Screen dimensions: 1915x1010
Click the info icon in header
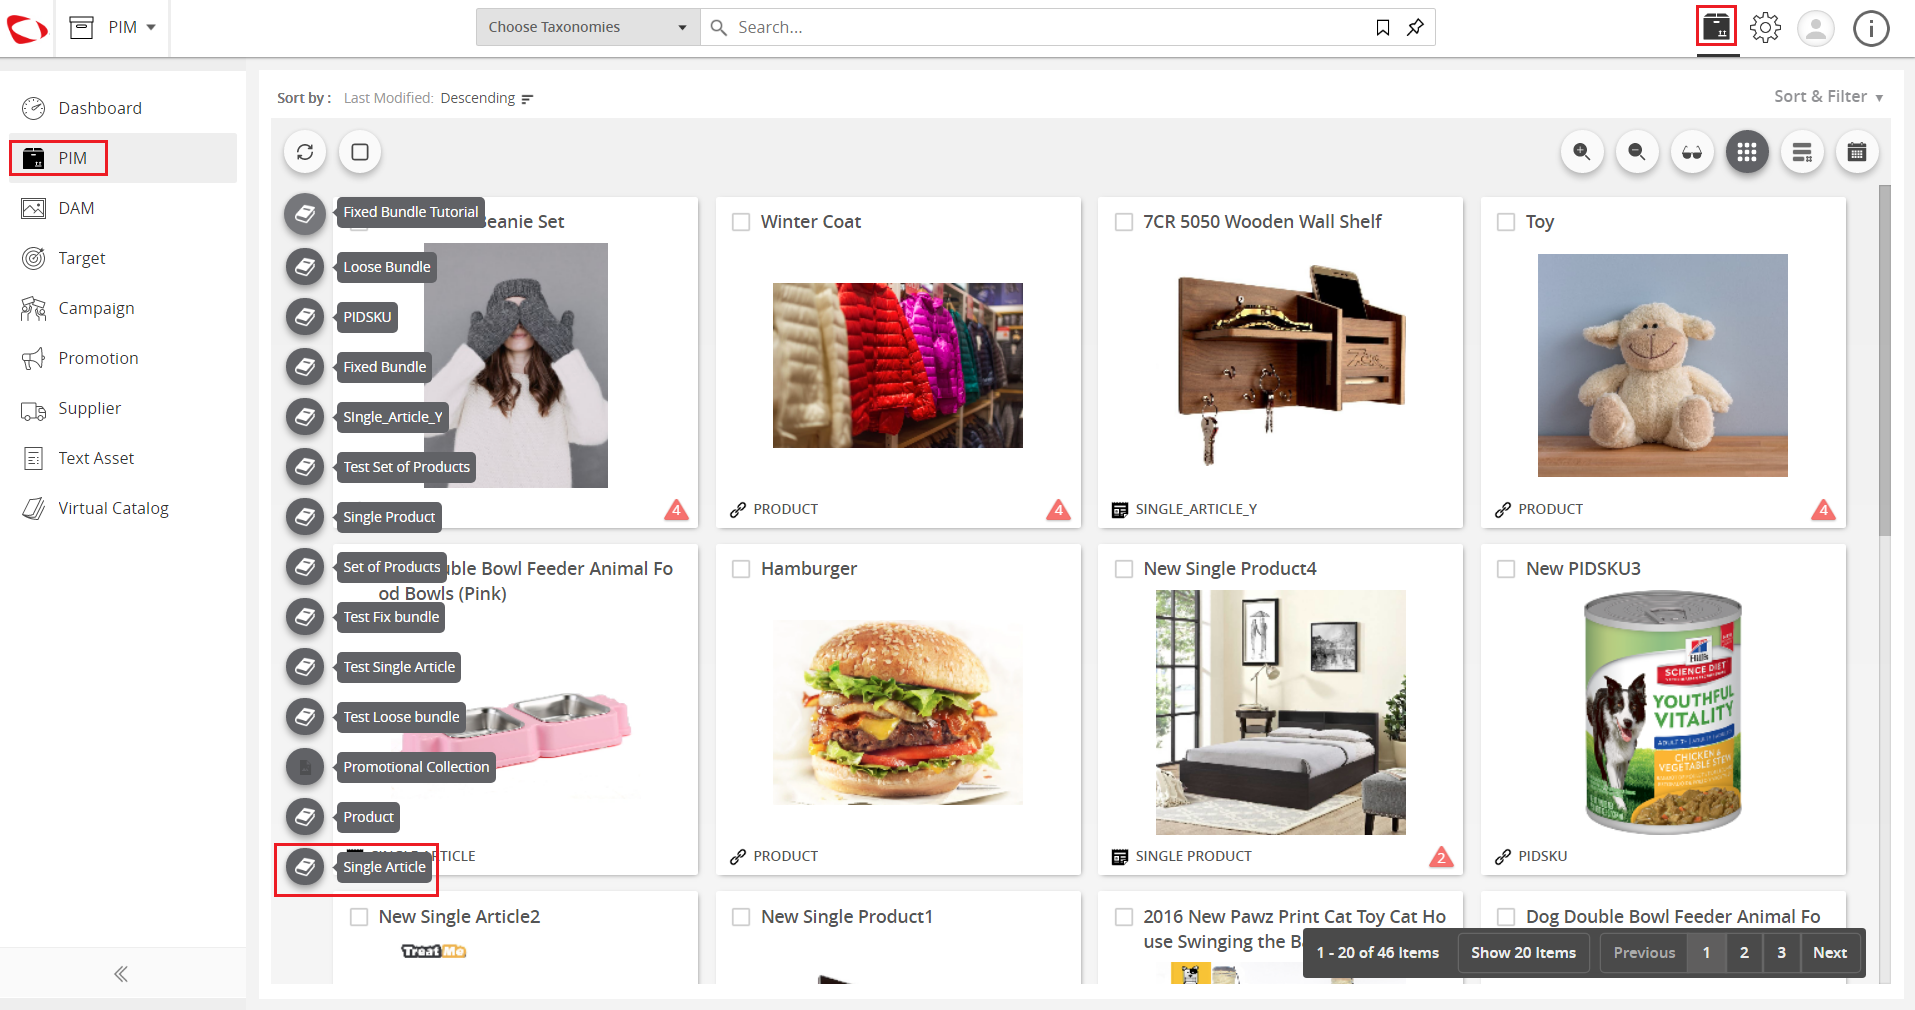(x=1871, y=27)
